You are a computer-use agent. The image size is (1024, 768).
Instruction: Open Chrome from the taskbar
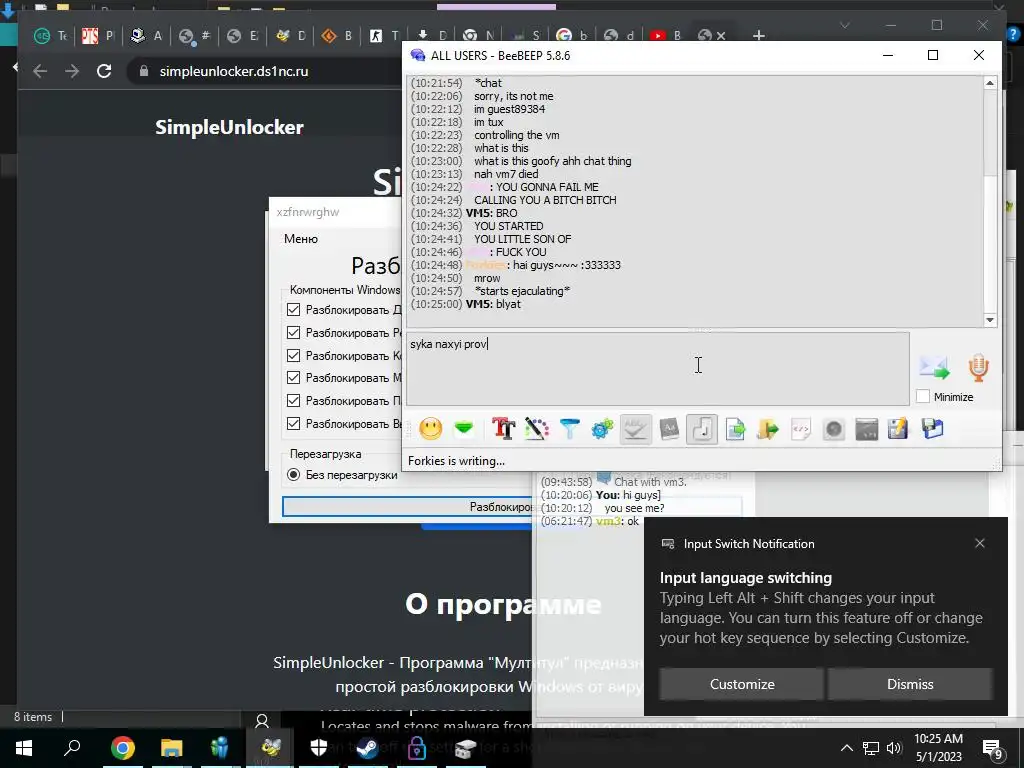(x=122, y=748)
